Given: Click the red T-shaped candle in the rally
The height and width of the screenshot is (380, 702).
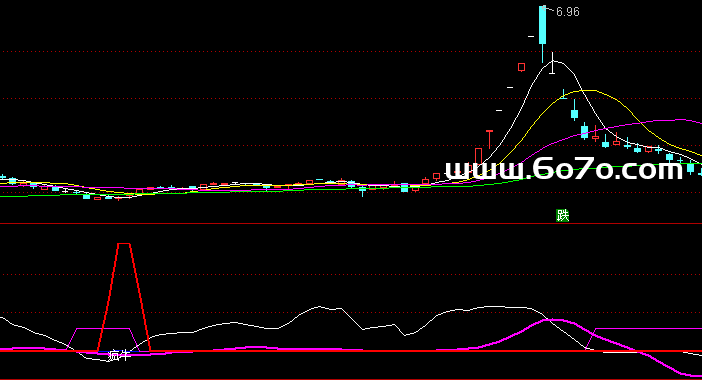Looking at the screenshot, I should pos(489,139).
